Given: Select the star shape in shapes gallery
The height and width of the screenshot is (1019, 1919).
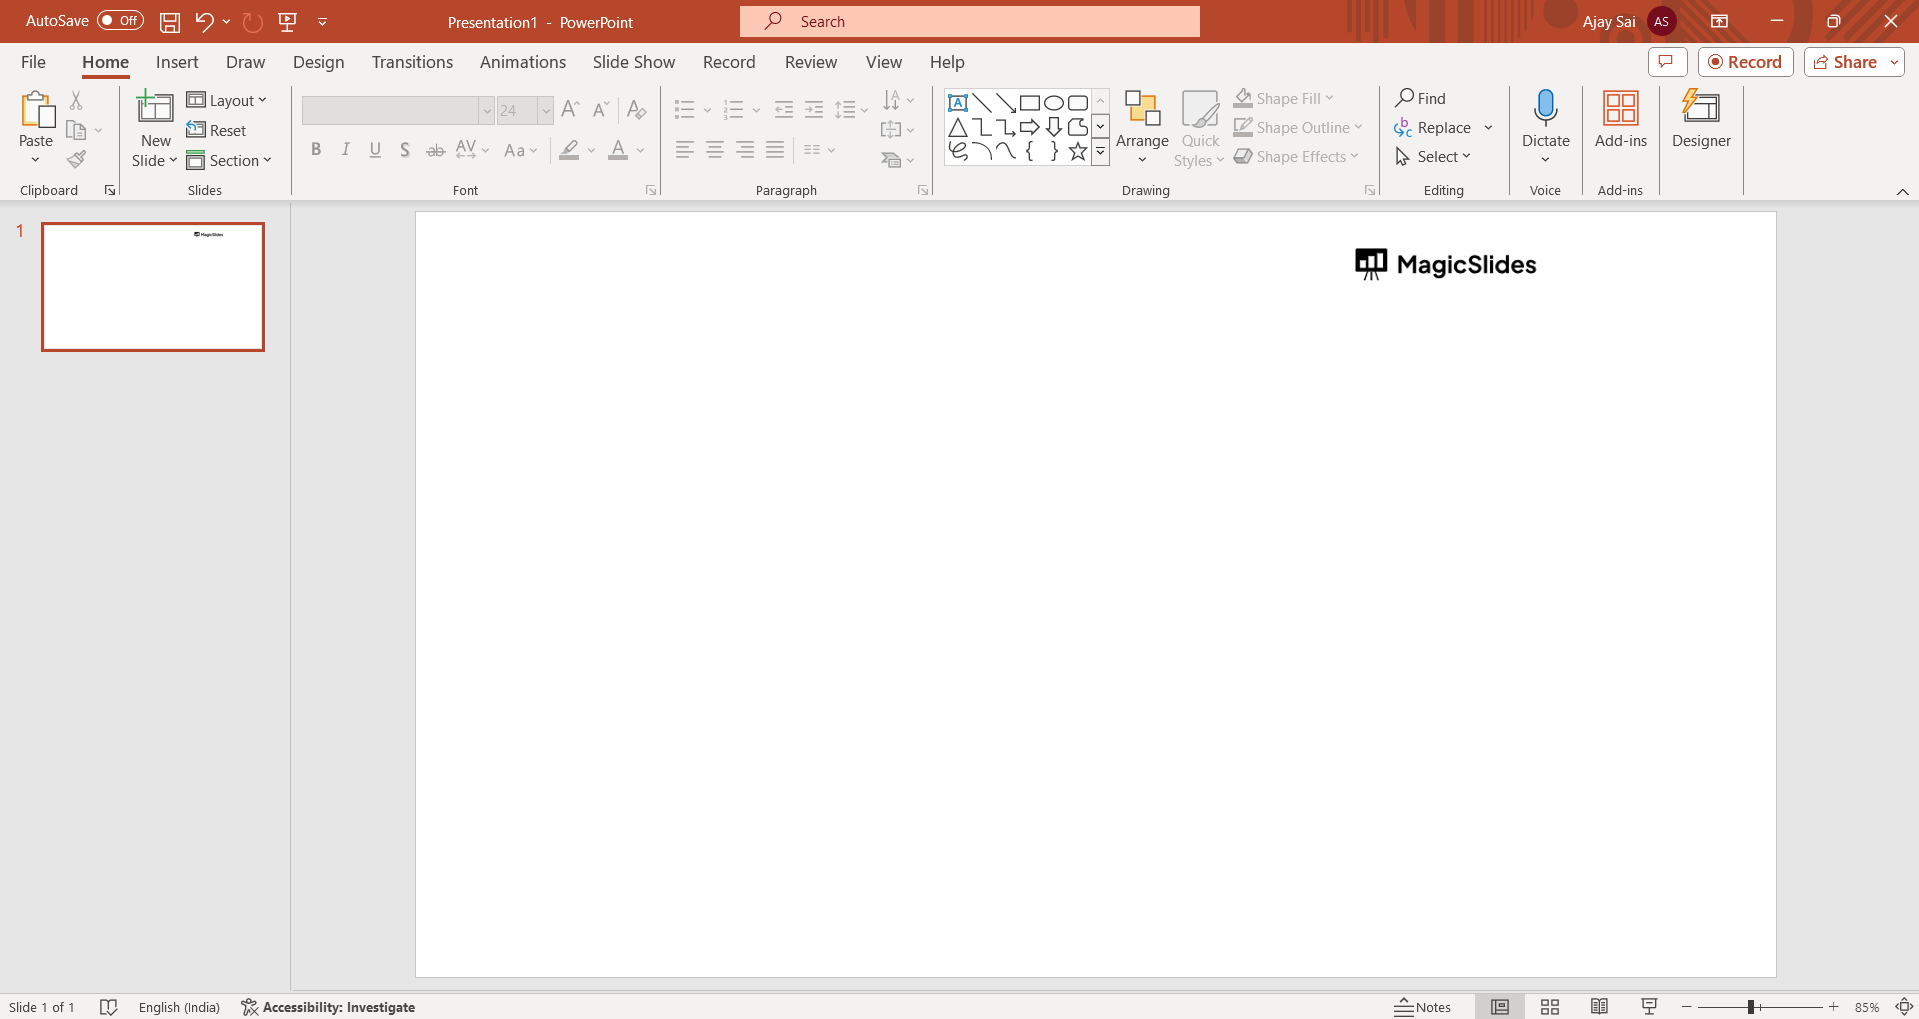Looking at the screenshot, I should pos(1077,152).
